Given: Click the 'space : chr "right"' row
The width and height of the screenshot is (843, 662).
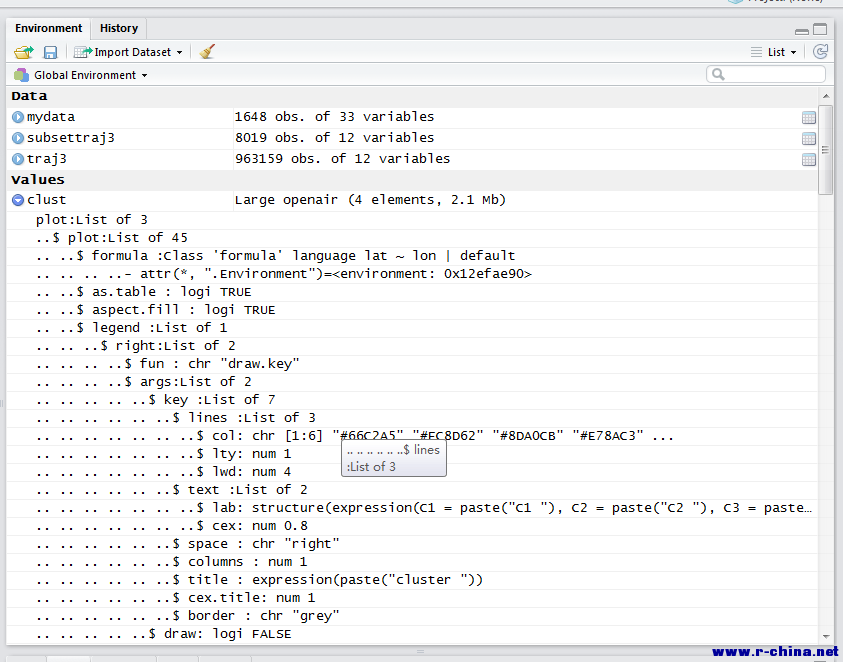Looking at the screenshot, I should (412, 544).
